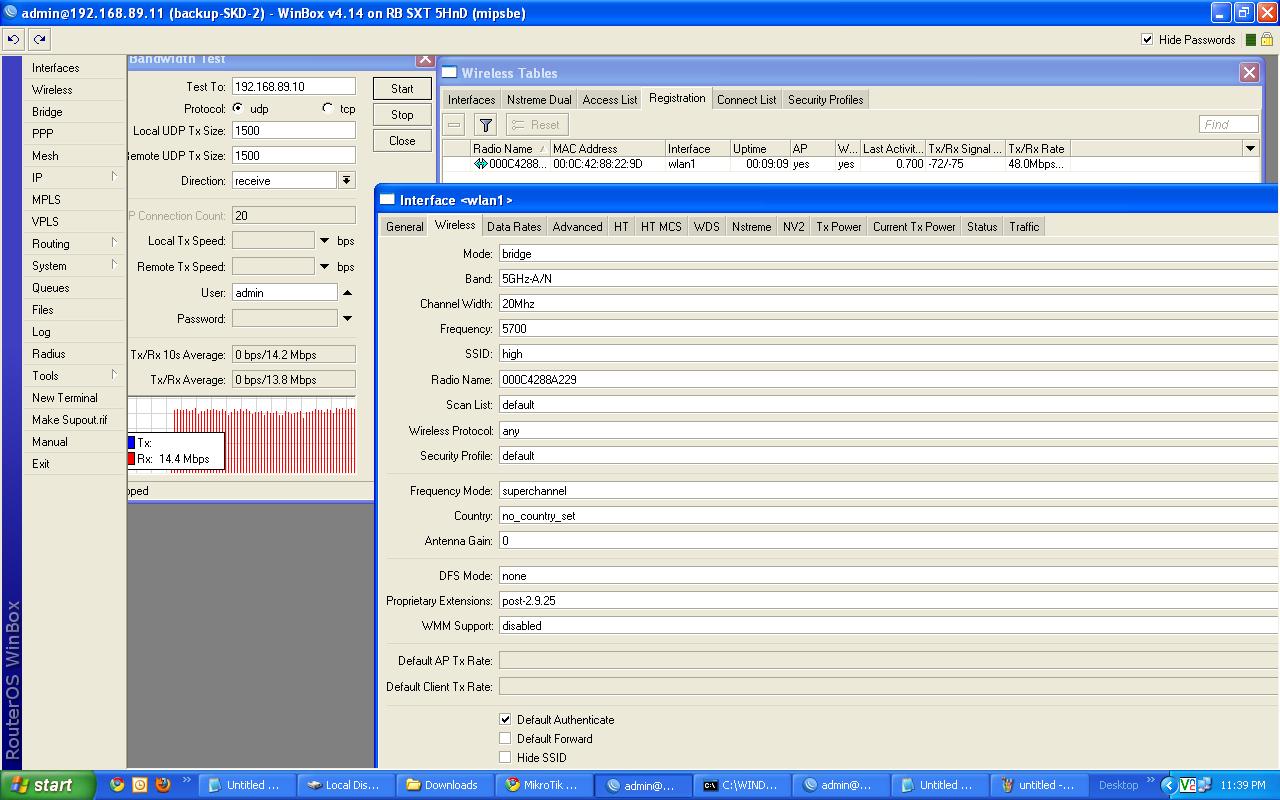Toggle the Hide Passwords checkbox

[x=1147, y=40]
